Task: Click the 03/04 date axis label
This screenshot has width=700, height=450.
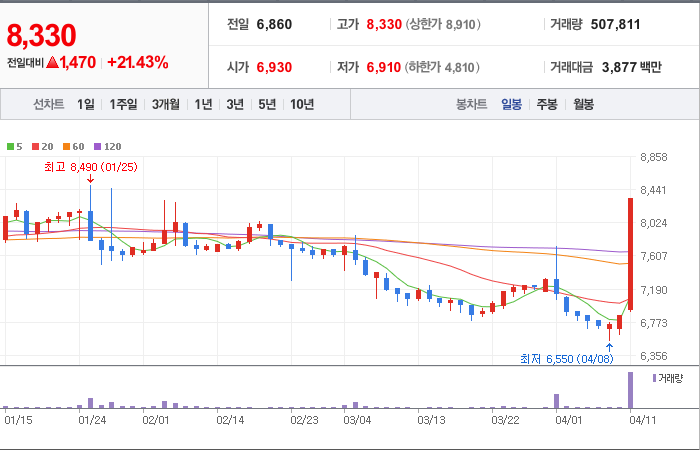Action: click(x=357, y=421)
